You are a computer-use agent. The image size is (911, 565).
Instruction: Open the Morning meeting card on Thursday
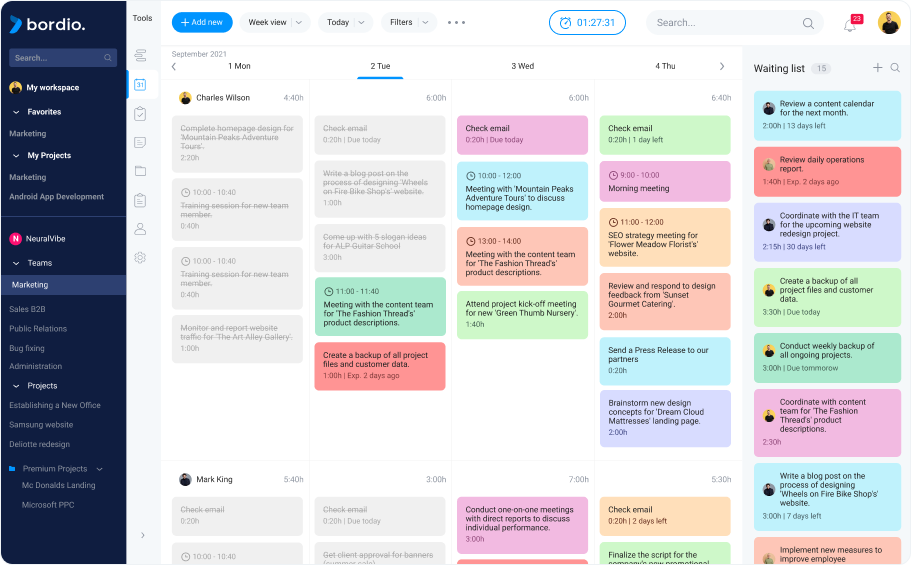click(665, 181)
